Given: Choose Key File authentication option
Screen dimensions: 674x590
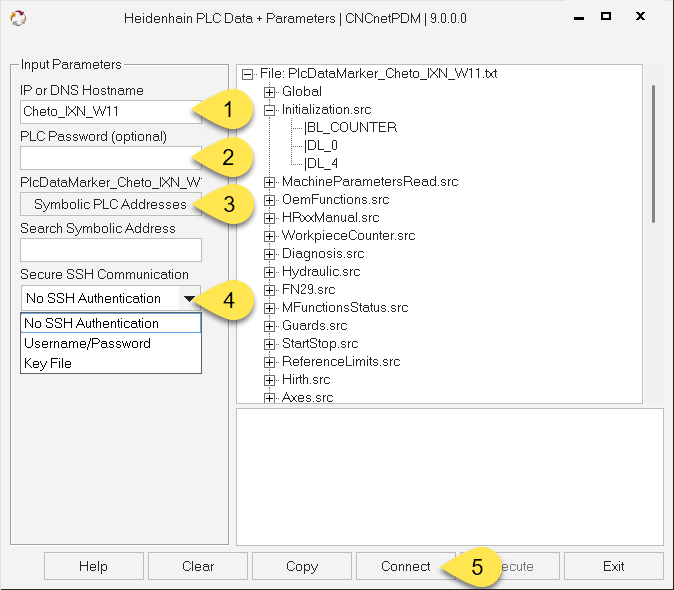Looking at the screenshot, I should point(110,363).
